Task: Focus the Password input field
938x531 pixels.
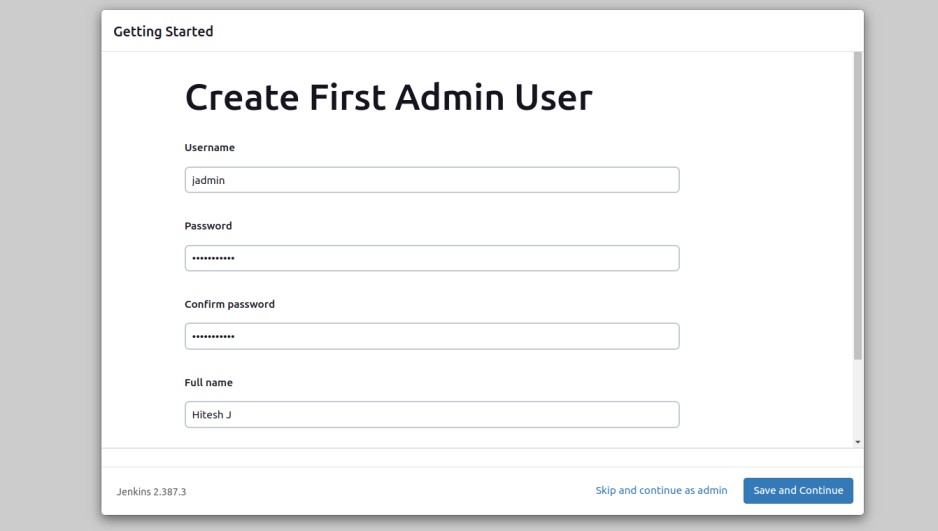Action: point(431,258)
